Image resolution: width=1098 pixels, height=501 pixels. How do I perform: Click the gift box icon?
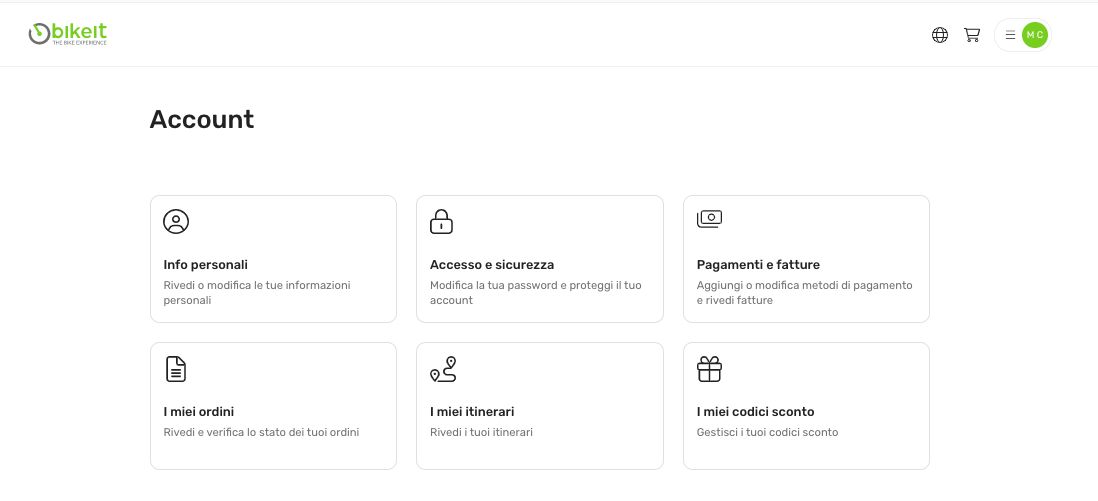[x=709, y=369]
